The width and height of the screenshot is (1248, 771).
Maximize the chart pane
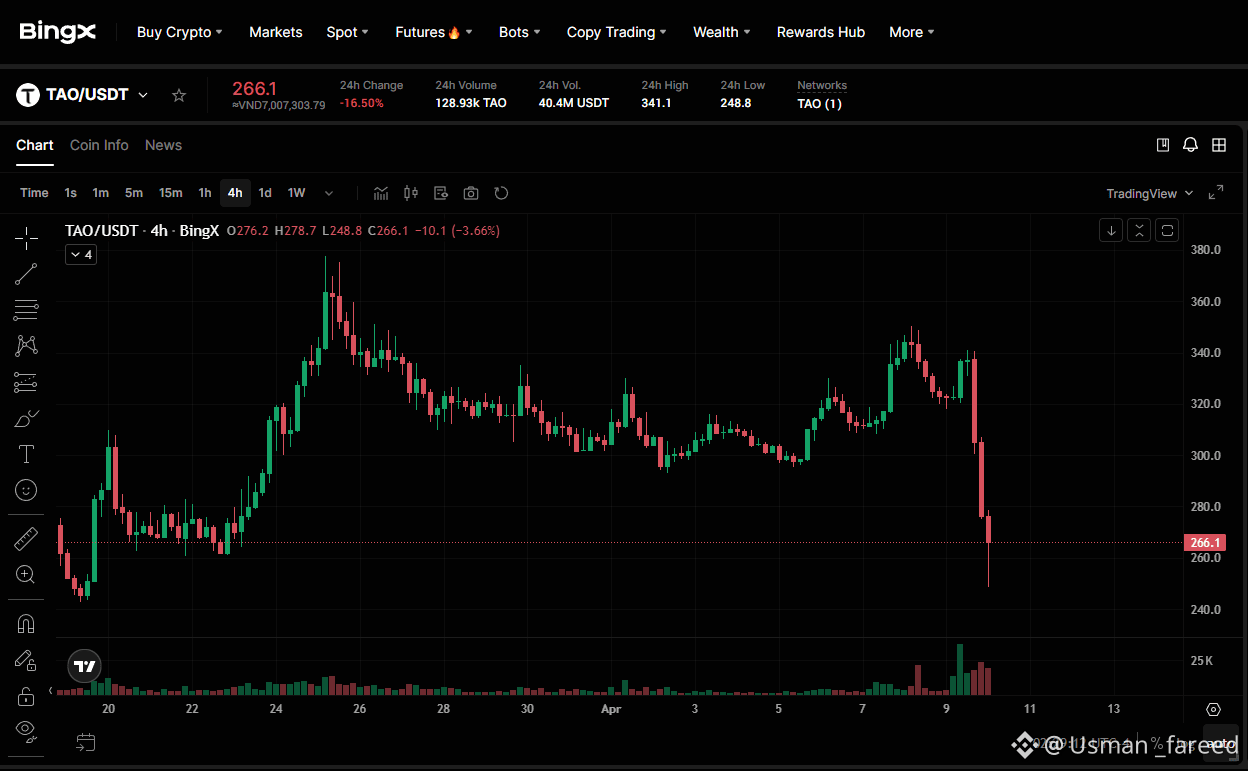pos(1167,231)
